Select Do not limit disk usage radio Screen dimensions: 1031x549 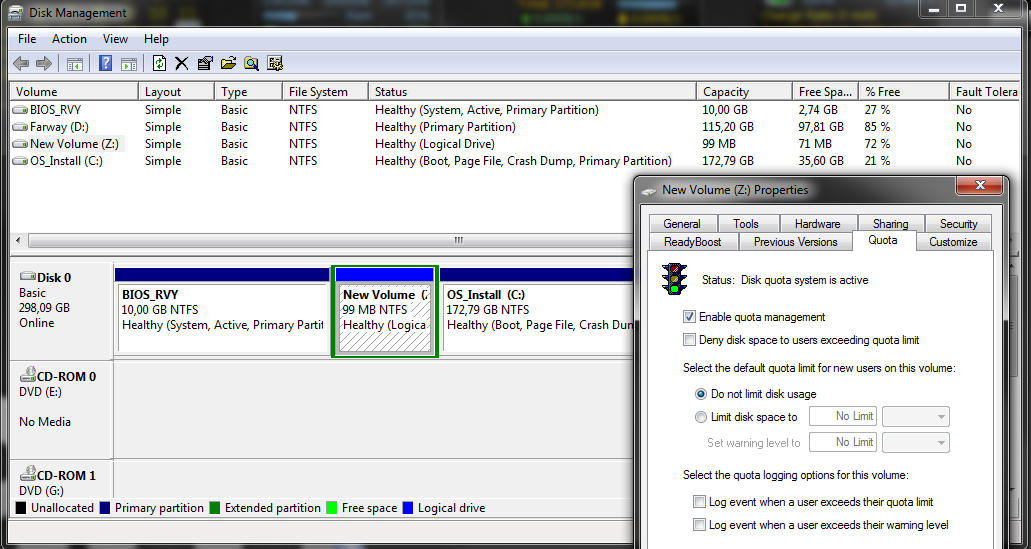(x=701, y=394)
